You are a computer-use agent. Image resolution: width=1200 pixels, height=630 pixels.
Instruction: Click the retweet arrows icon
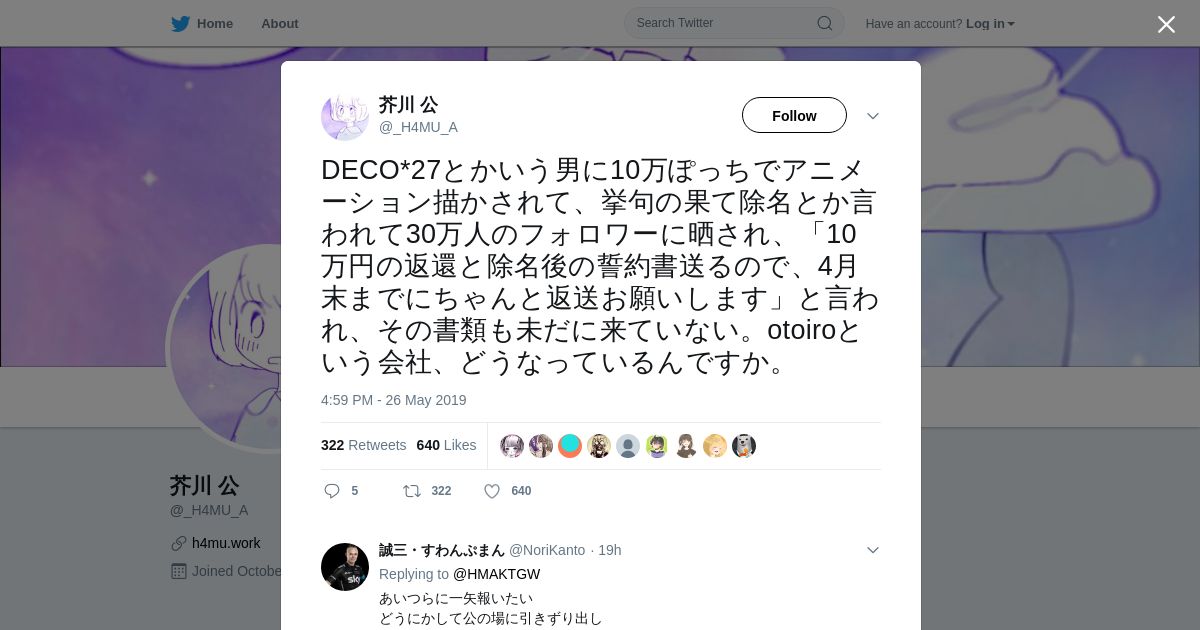point(412,491)
